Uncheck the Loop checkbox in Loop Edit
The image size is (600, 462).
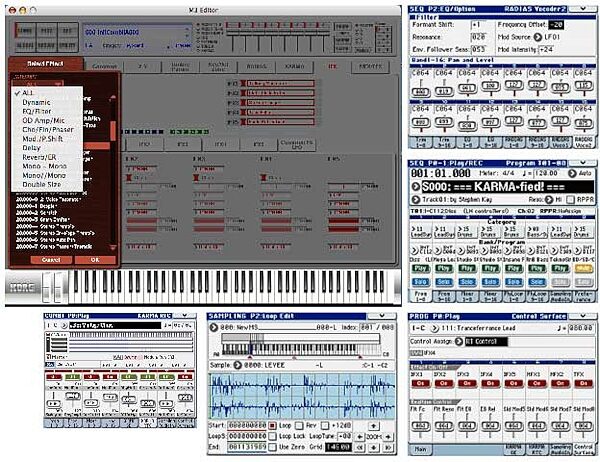[272, 425]
